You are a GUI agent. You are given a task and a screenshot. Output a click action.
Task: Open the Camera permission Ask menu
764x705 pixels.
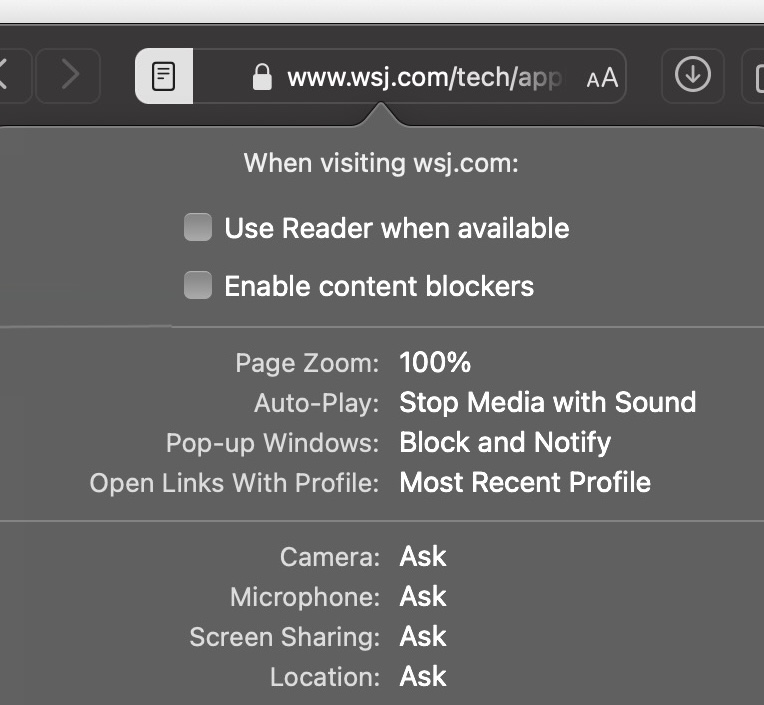(x=423, y=556)
